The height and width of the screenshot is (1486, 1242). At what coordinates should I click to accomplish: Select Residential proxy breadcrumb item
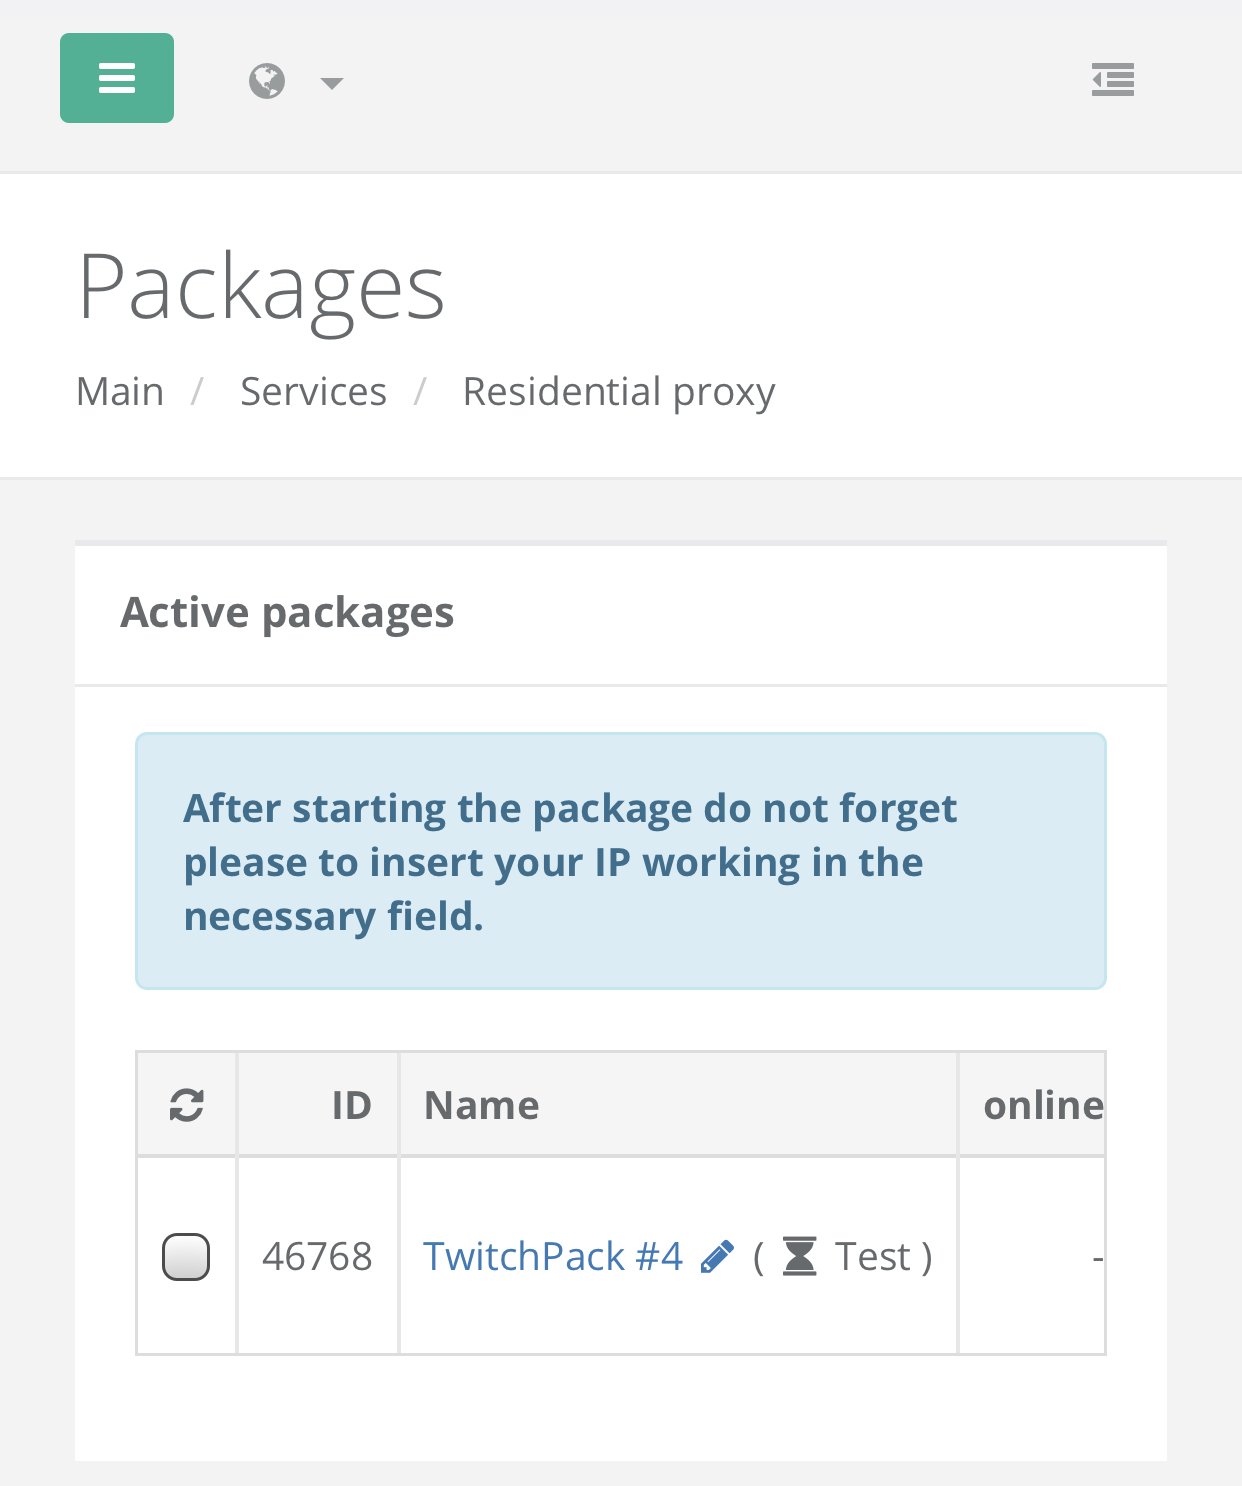618,392
